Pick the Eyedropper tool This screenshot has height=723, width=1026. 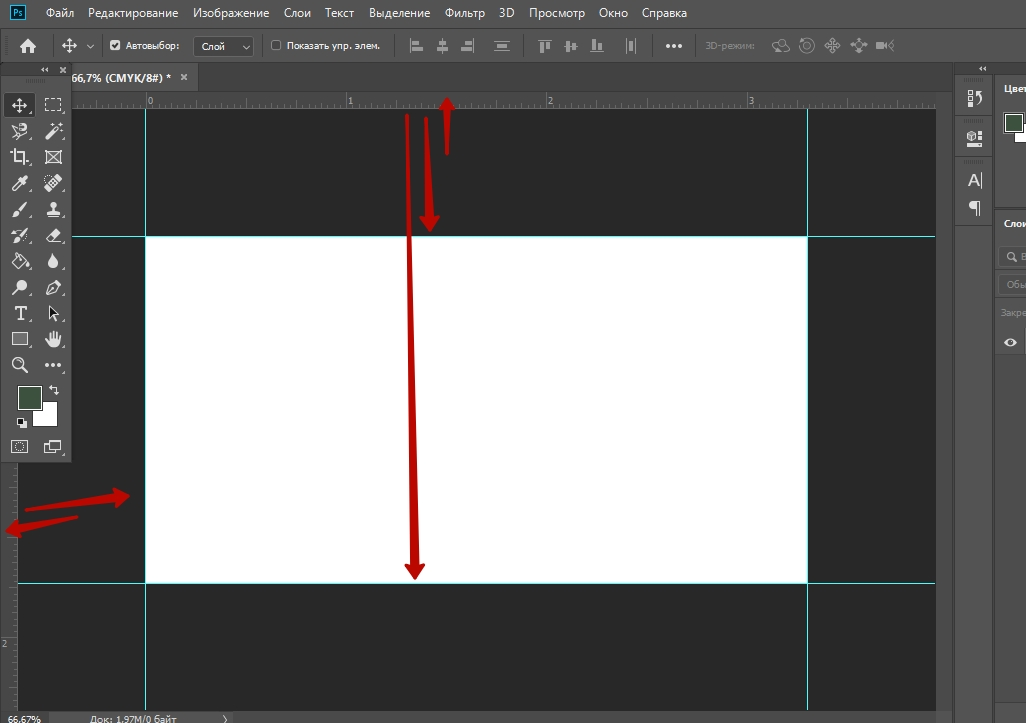[x=20, y=183]
